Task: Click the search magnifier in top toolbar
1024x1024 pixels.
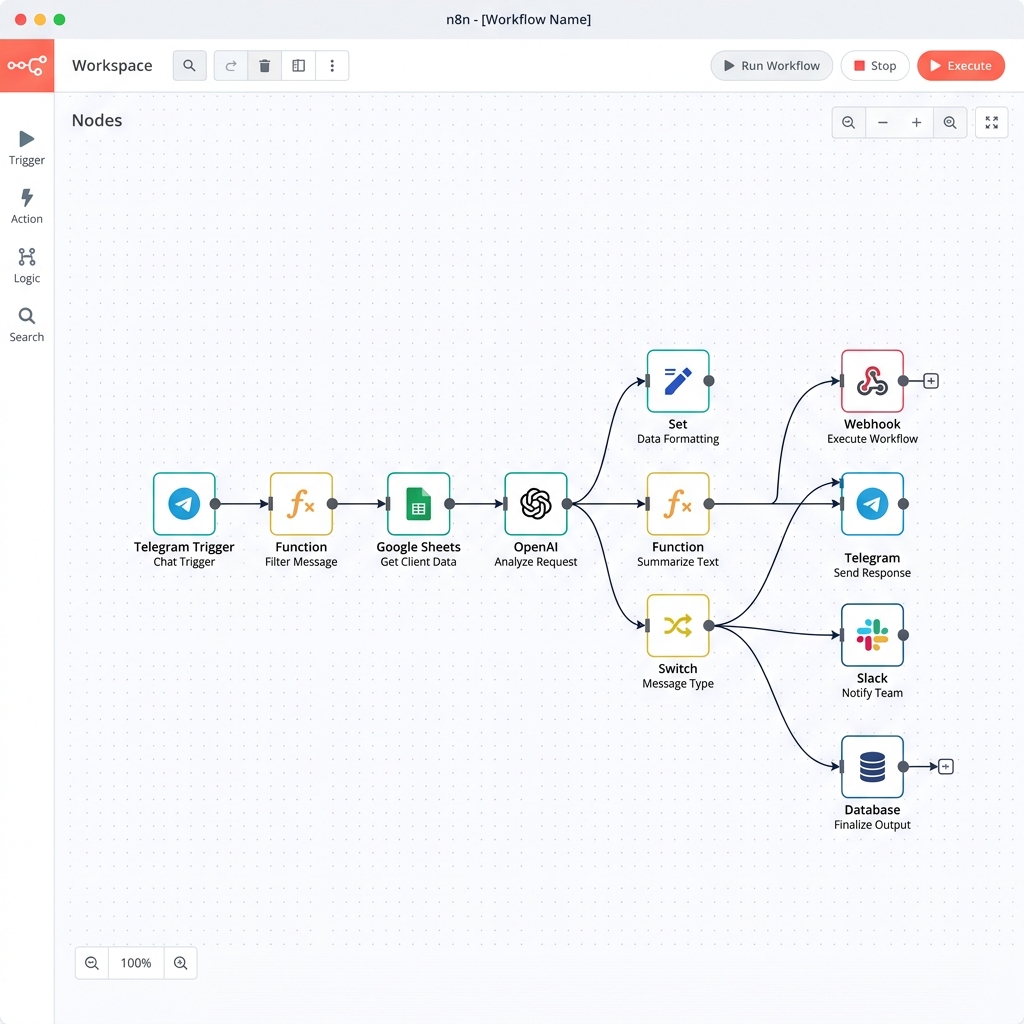Action: point(189,65)
